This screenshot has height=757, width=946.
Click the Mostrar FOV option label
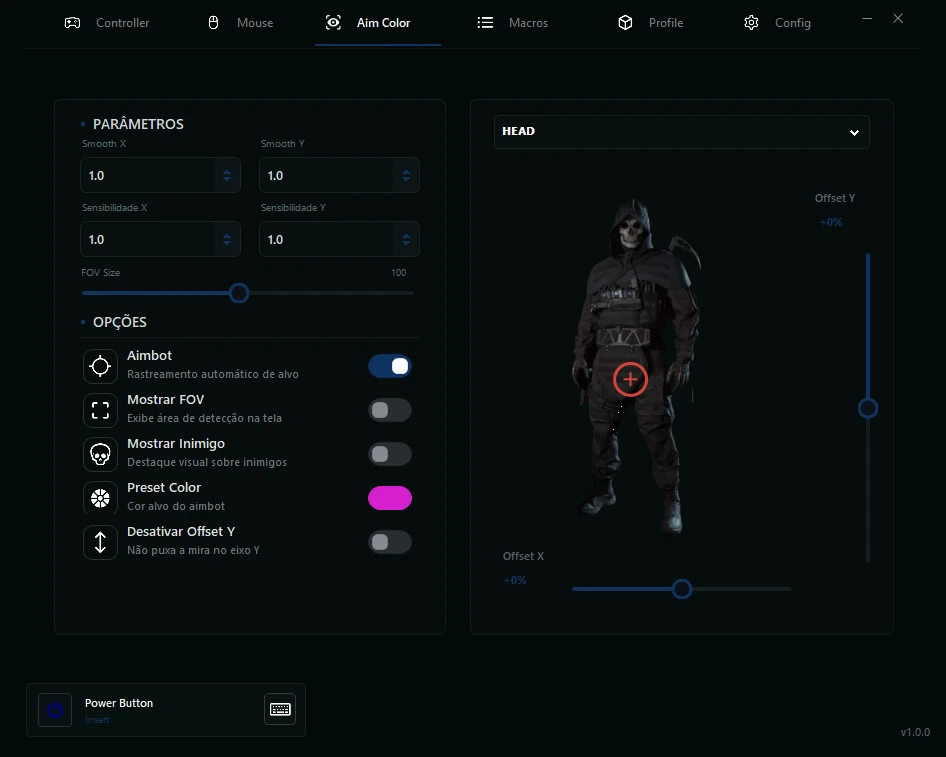pyautogui.click(x=166, y=400)
